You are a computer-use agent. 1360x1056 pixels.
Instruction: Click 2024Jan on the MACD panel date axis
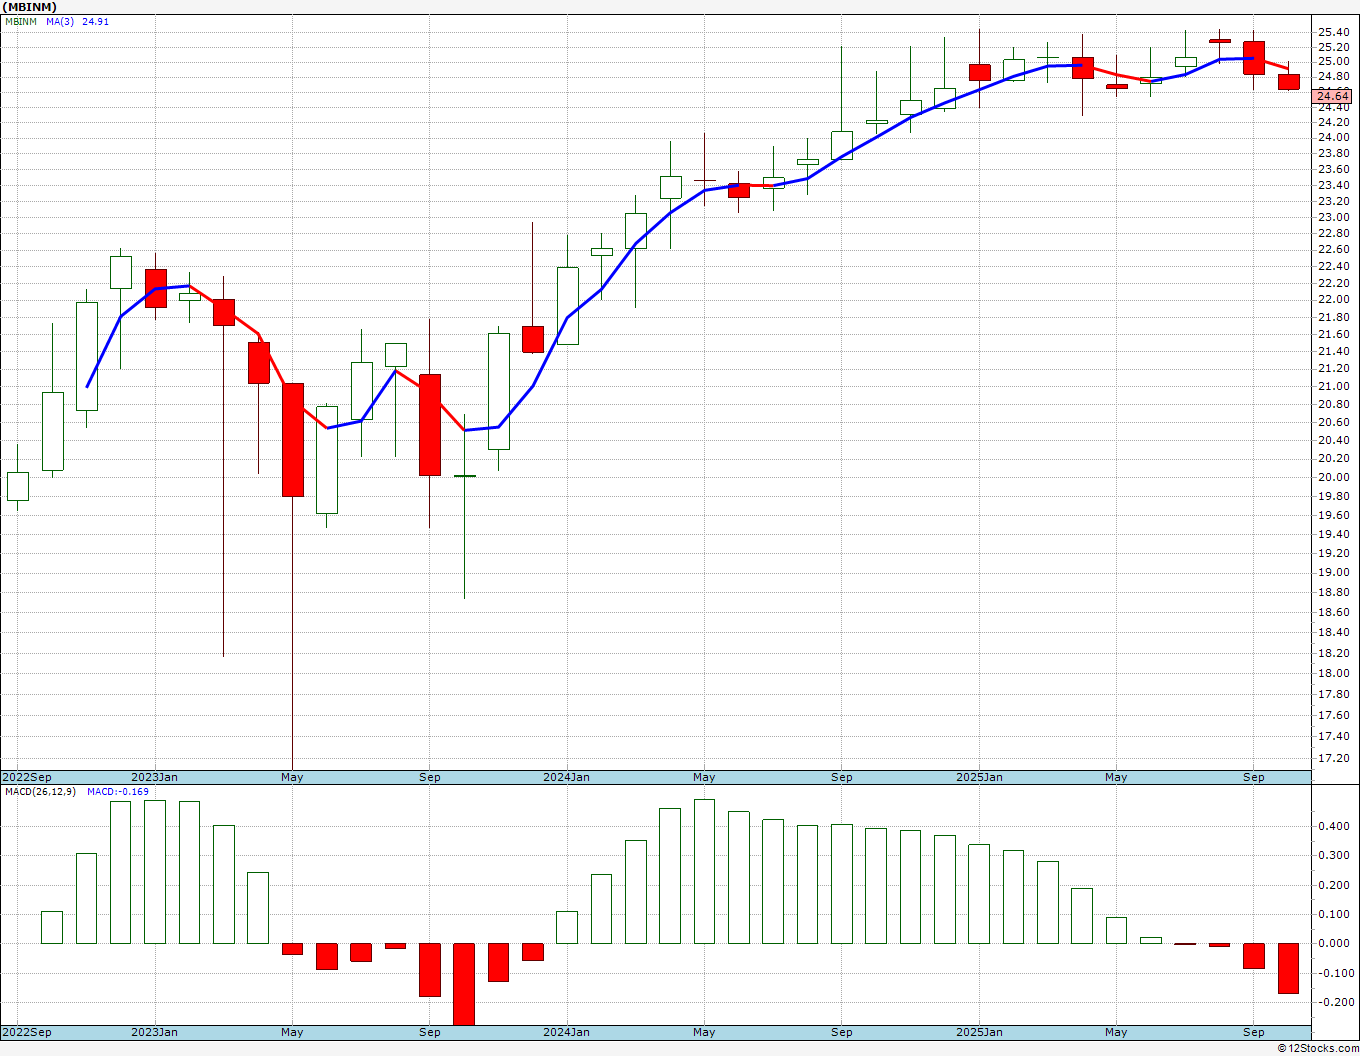tap(566, 1032)
